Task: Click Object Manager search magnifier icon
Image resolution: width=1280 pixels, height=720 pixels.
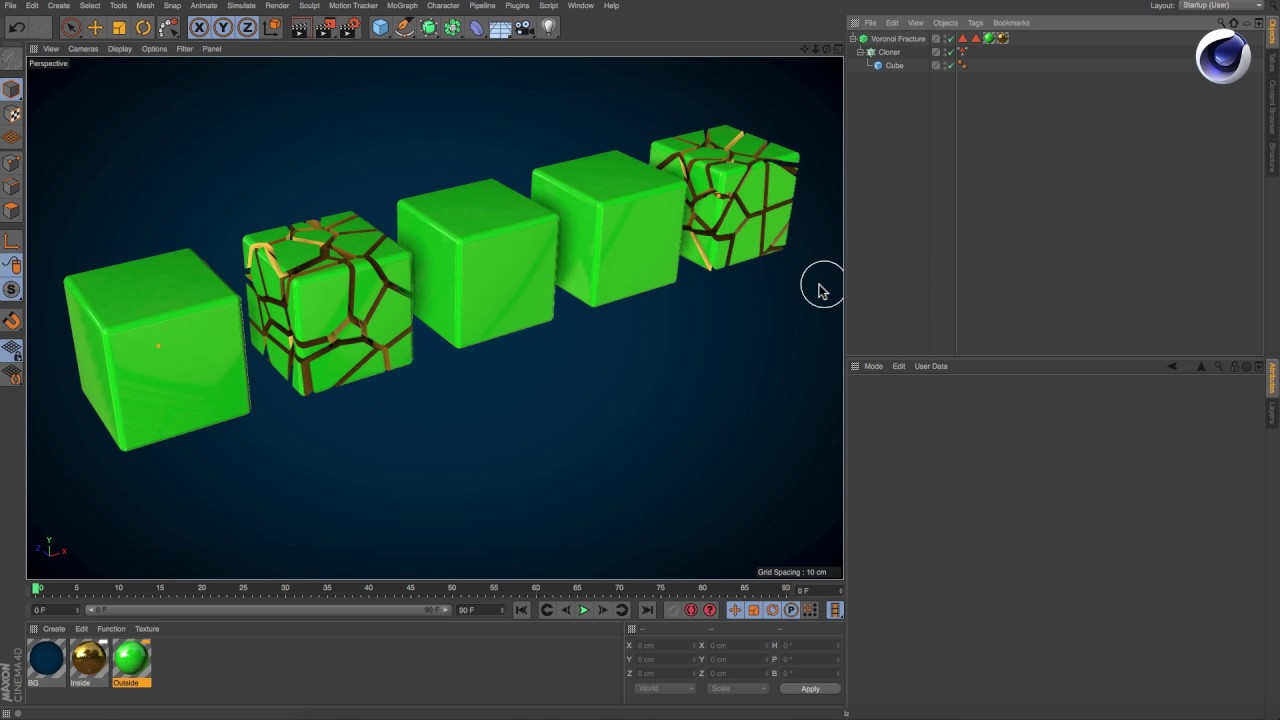Action: (1221, 23)
